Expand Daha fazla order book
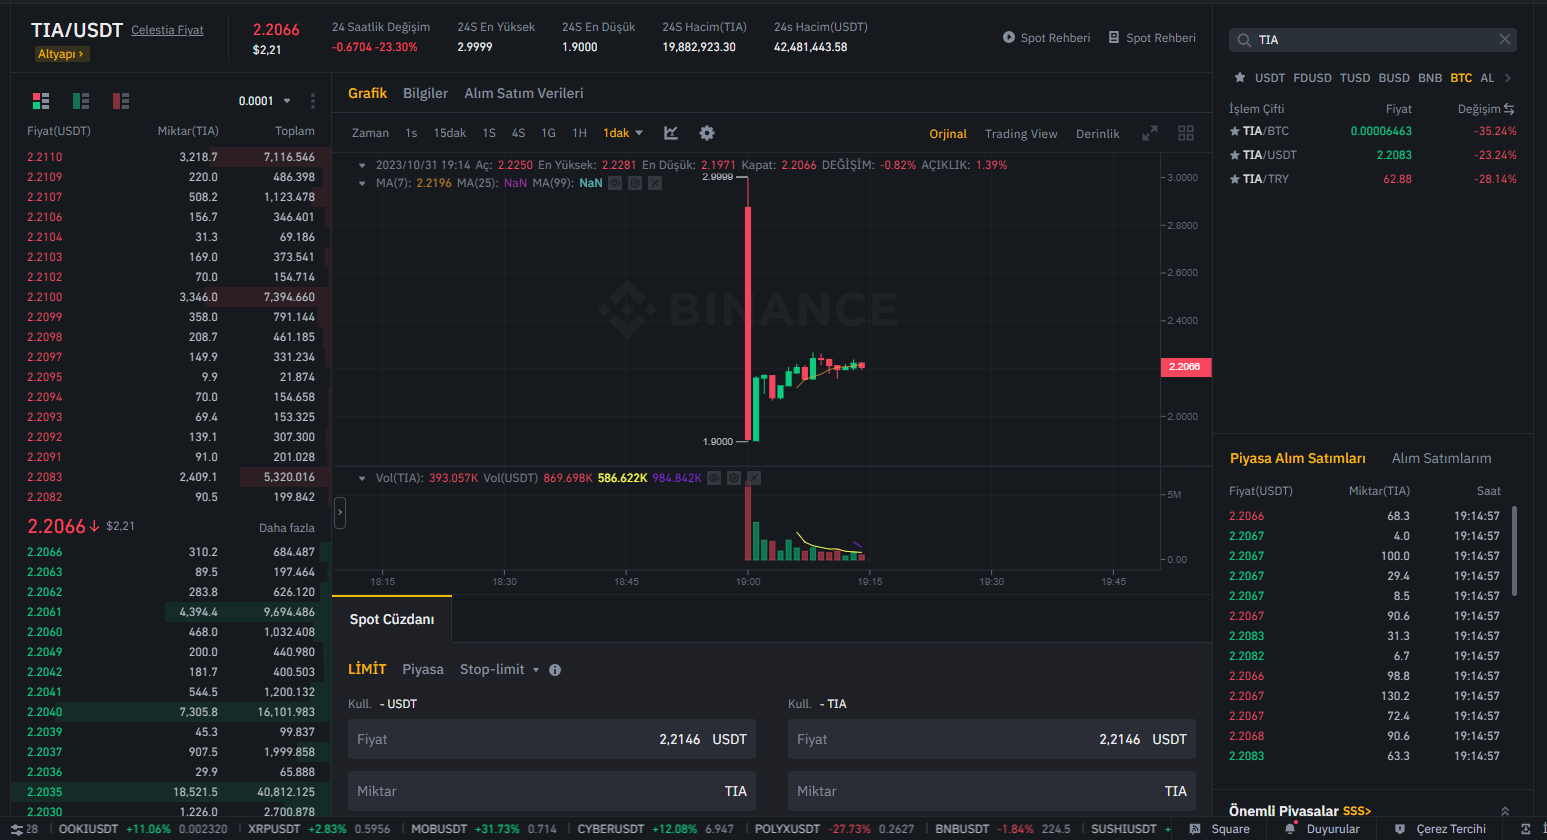1547x840 pixels. 287,528
